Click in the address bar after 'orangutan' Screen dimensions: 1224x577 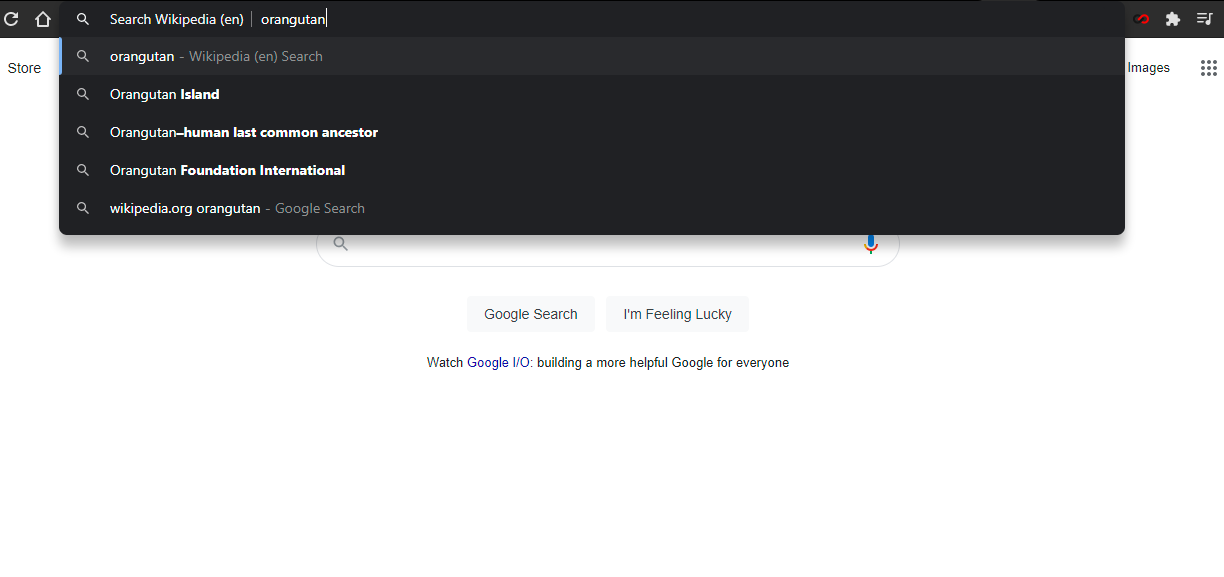500,19
